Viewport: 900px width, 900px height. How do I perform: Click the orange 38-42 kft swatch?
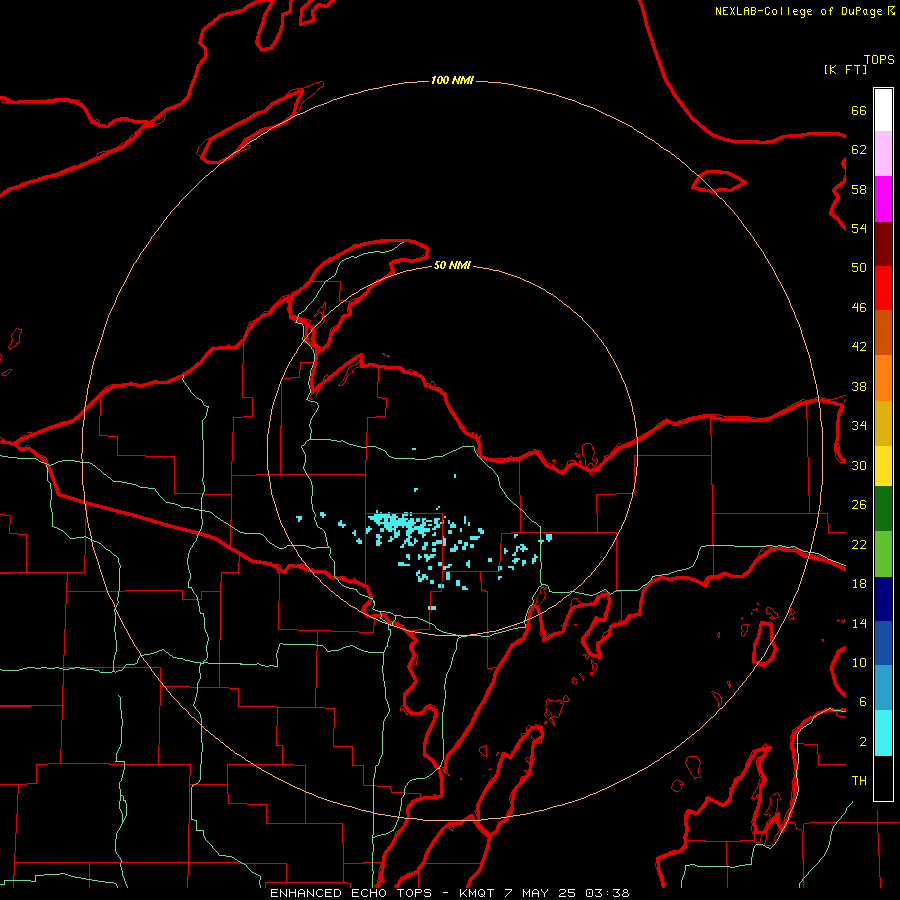coord(883,378)
